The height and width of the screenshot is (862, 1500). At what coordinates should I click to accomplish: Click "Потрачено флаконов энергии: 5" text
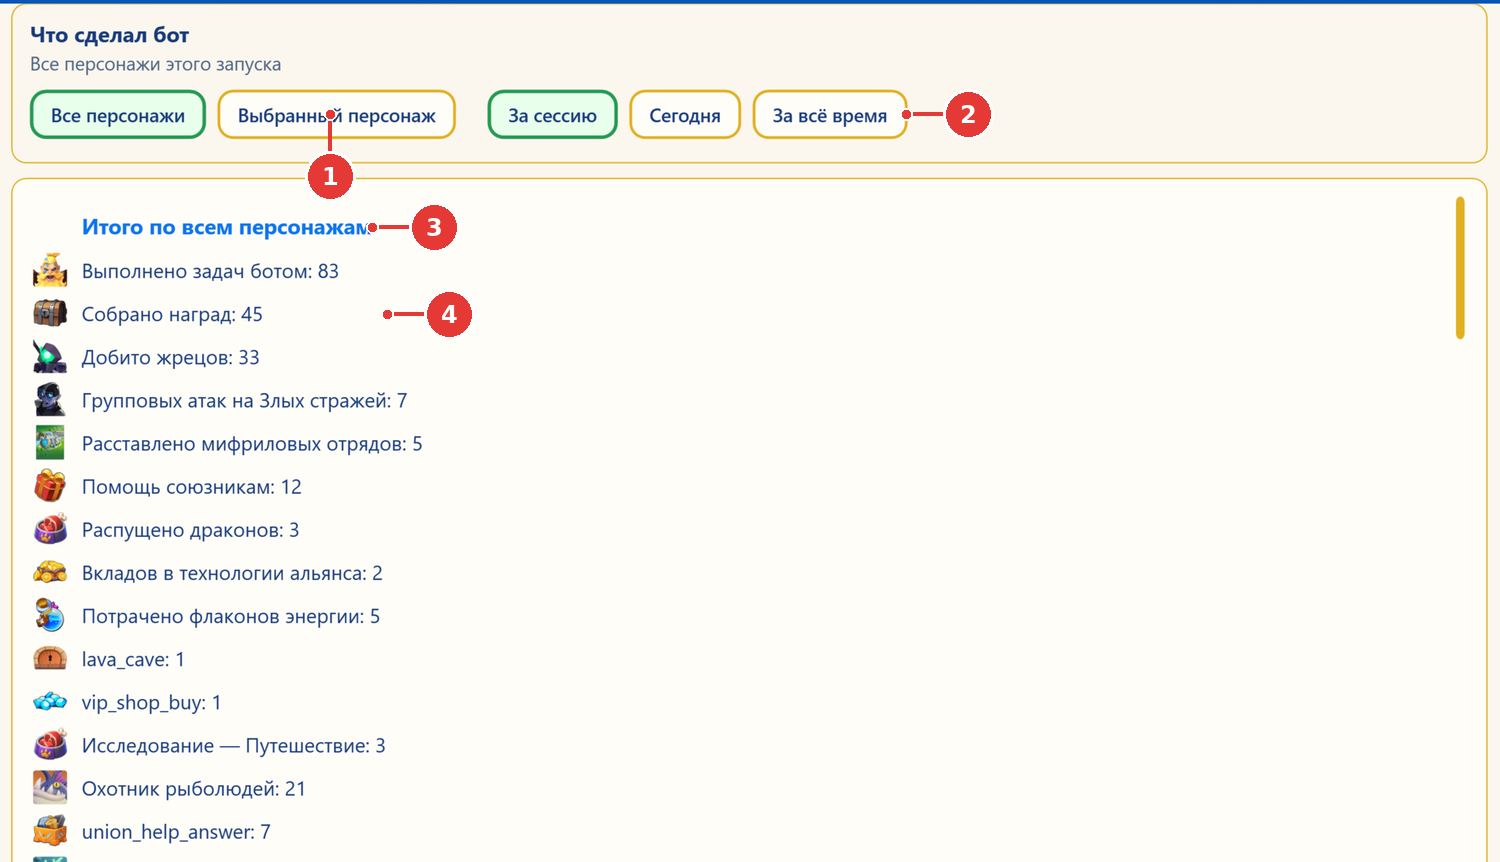[231, 615]
